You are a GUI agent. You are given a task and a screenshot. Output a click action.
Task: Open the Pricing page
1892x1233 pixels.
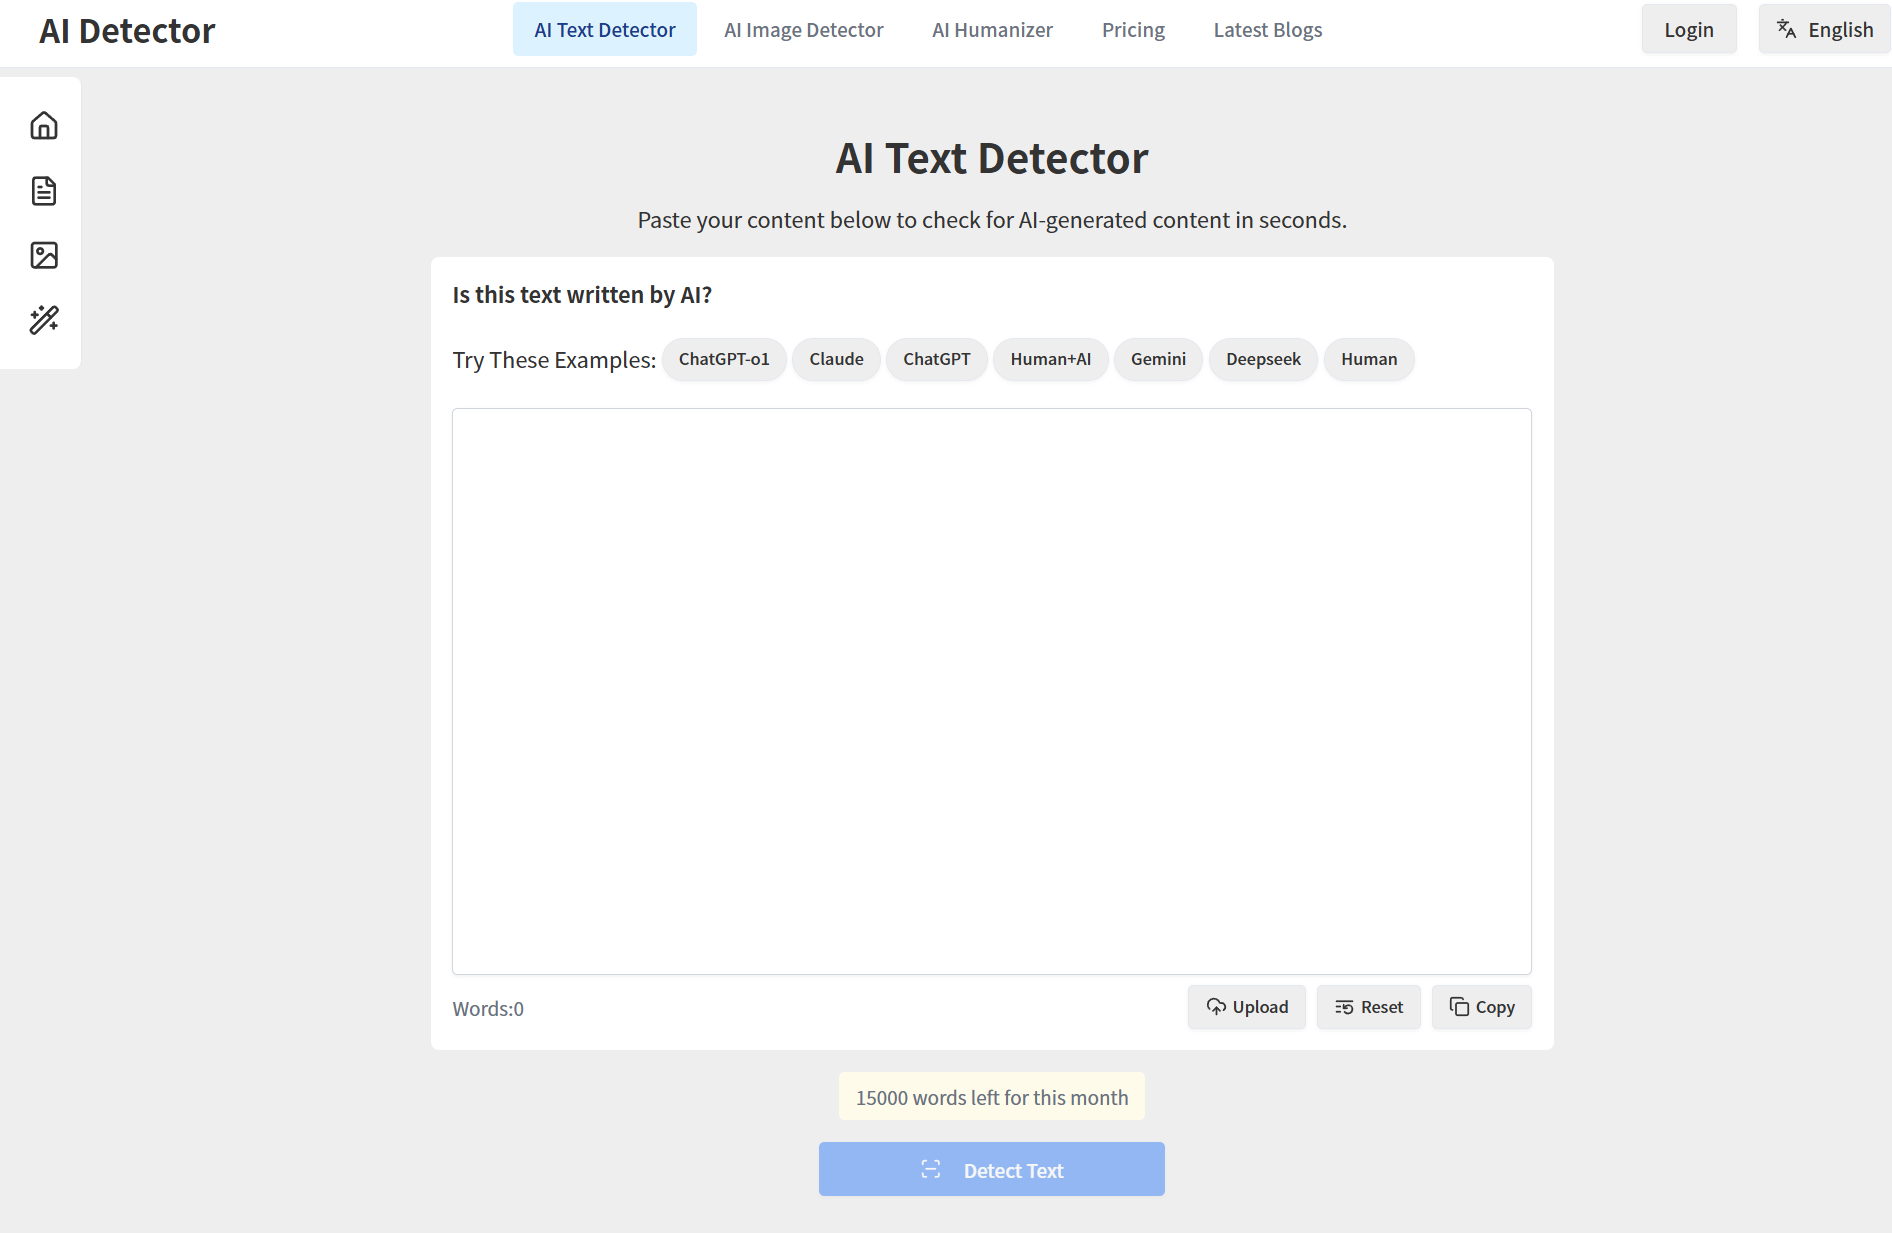click(x=1133, y=30)
